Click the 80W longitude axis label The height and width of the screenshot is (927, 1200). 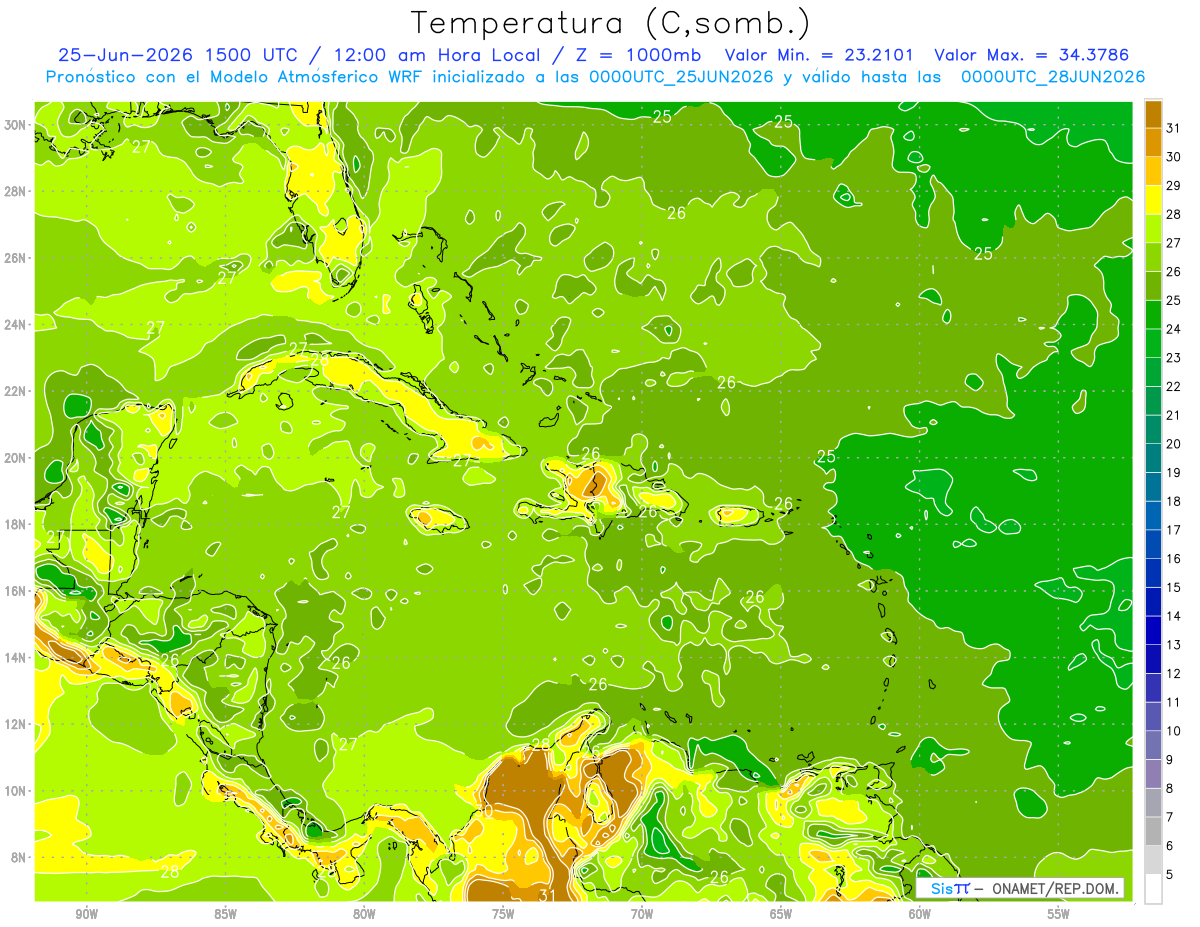coord(364,914)
